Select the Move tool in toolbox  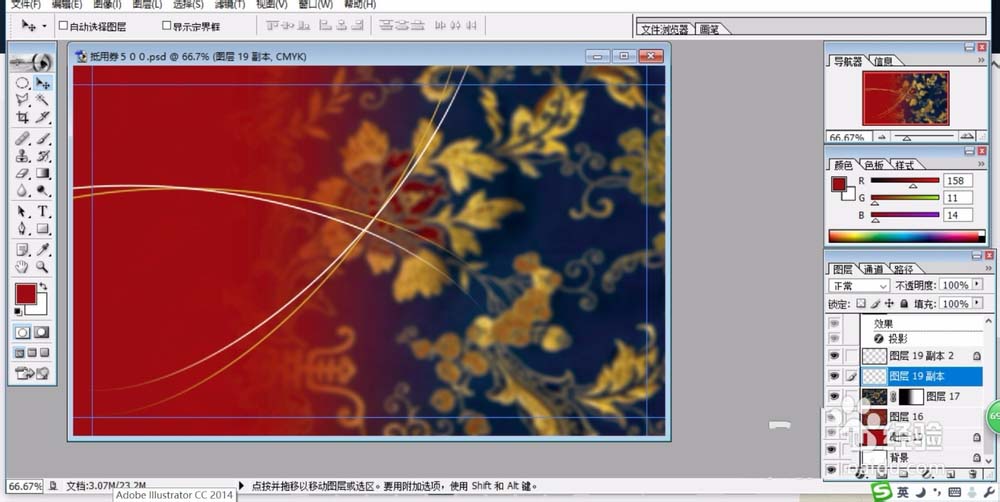click(x=43, y=83)
